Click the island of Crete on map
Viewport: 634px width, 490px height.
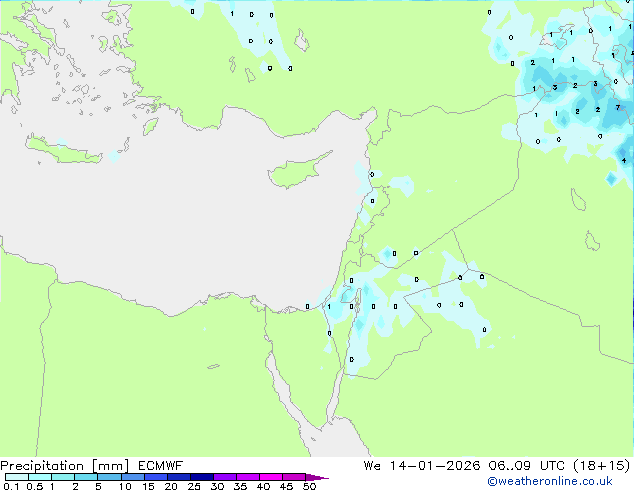64,150
